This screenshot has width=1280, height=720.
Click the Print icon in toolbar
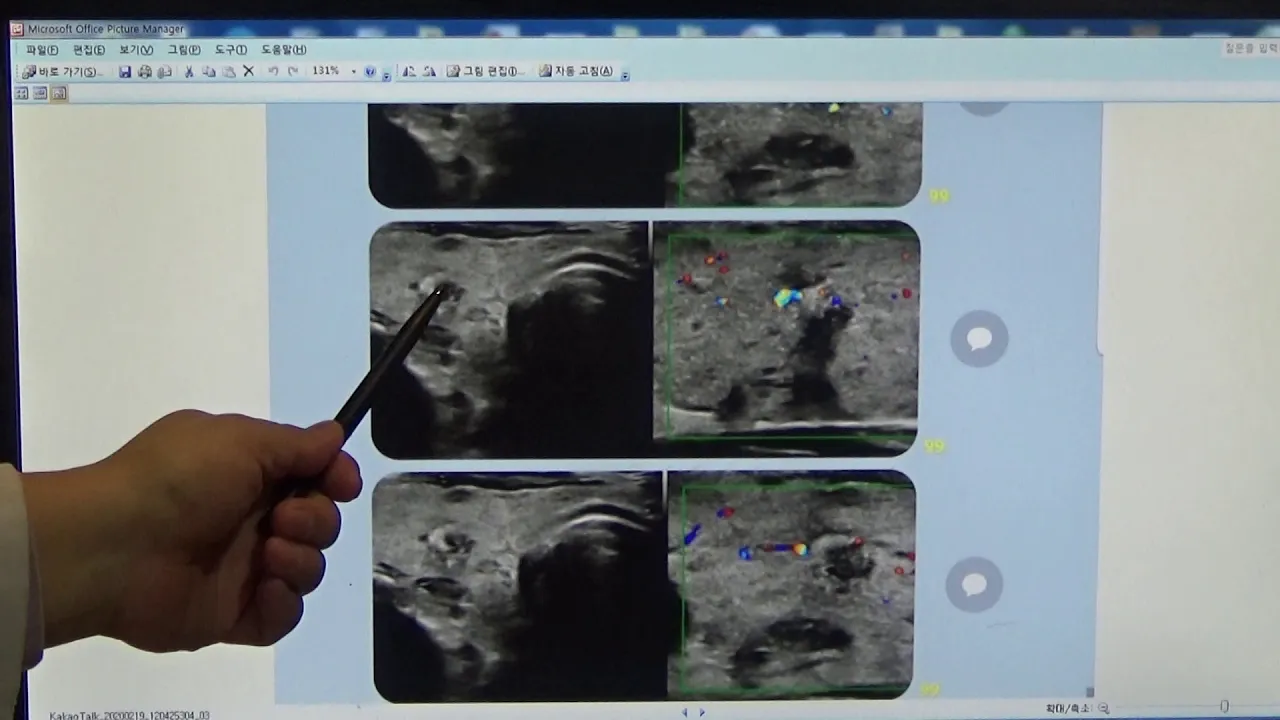point(145,72)
